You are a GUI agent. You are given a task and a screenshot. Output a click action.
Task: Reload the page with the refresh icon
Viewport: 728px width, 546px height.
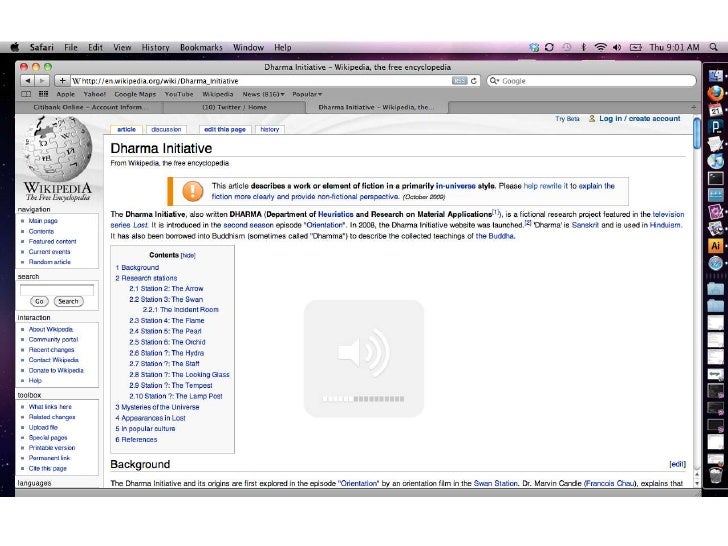coord(474,81)
